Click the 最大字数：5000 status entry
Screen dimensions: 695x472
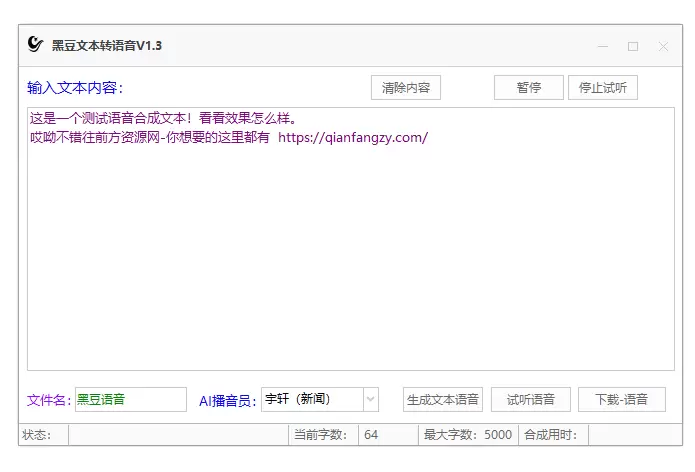[x=468, y=435]
